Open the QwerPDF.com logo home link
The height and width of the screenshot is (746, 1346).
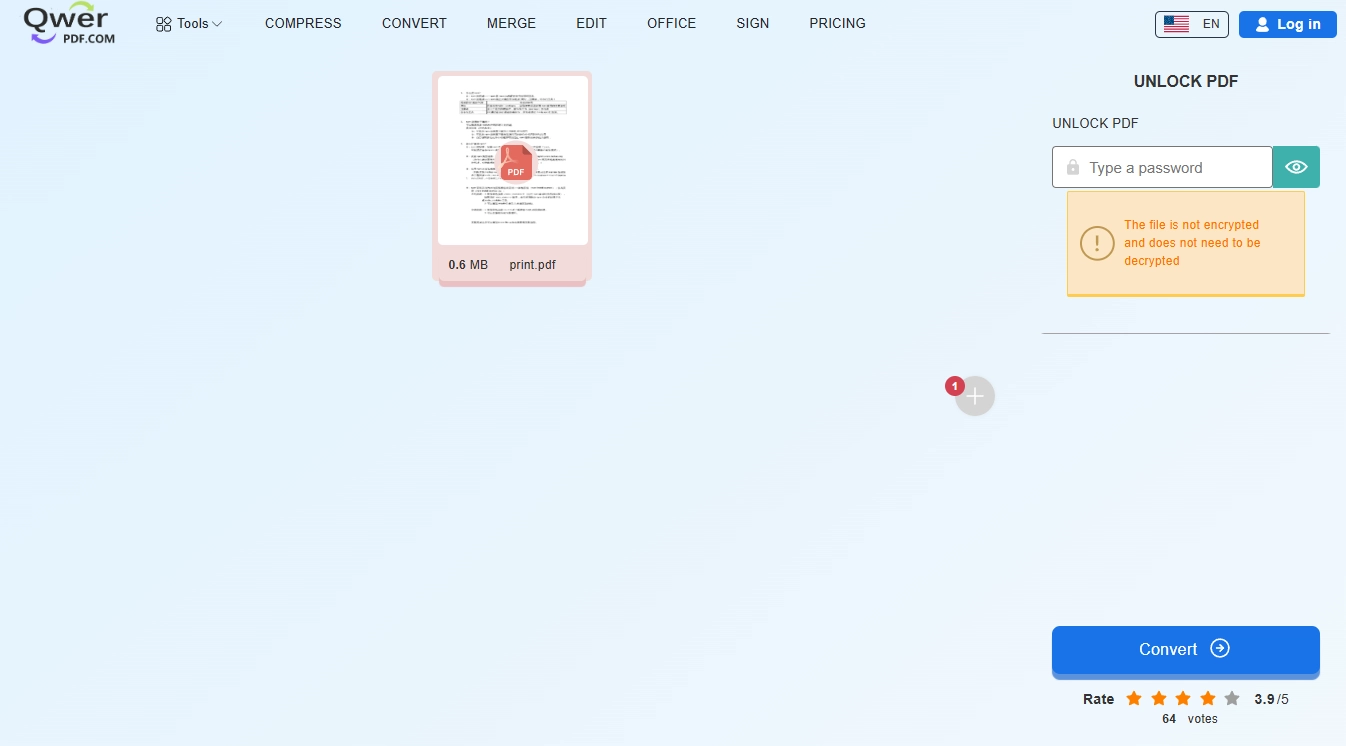coord(67,23)
